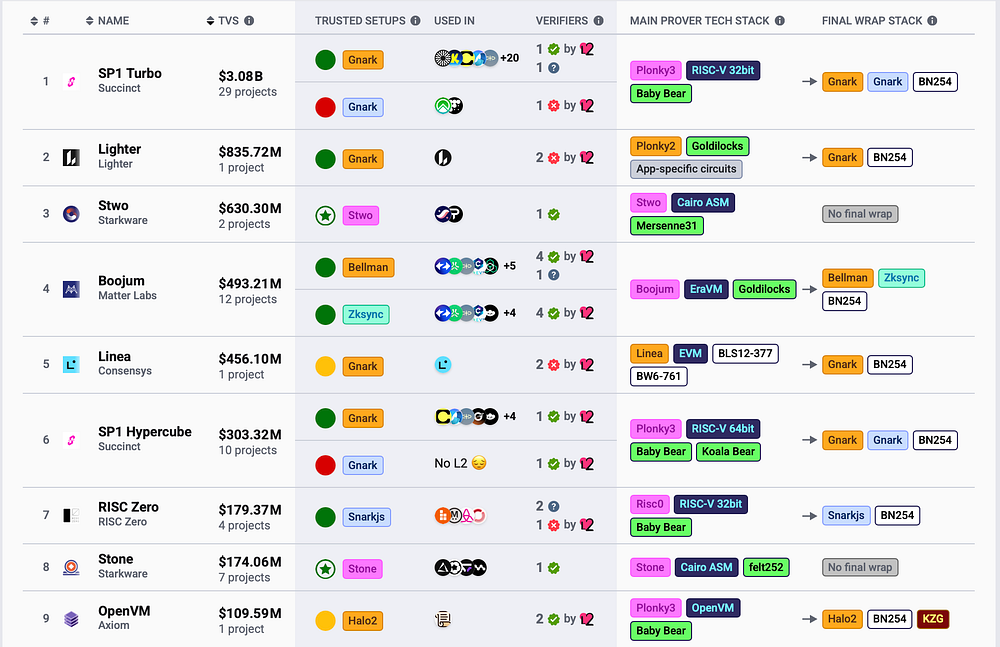The width and height of the screenshot is (1000, 647).
Task: Click the Lighter project logo
Action: point(71,157)
